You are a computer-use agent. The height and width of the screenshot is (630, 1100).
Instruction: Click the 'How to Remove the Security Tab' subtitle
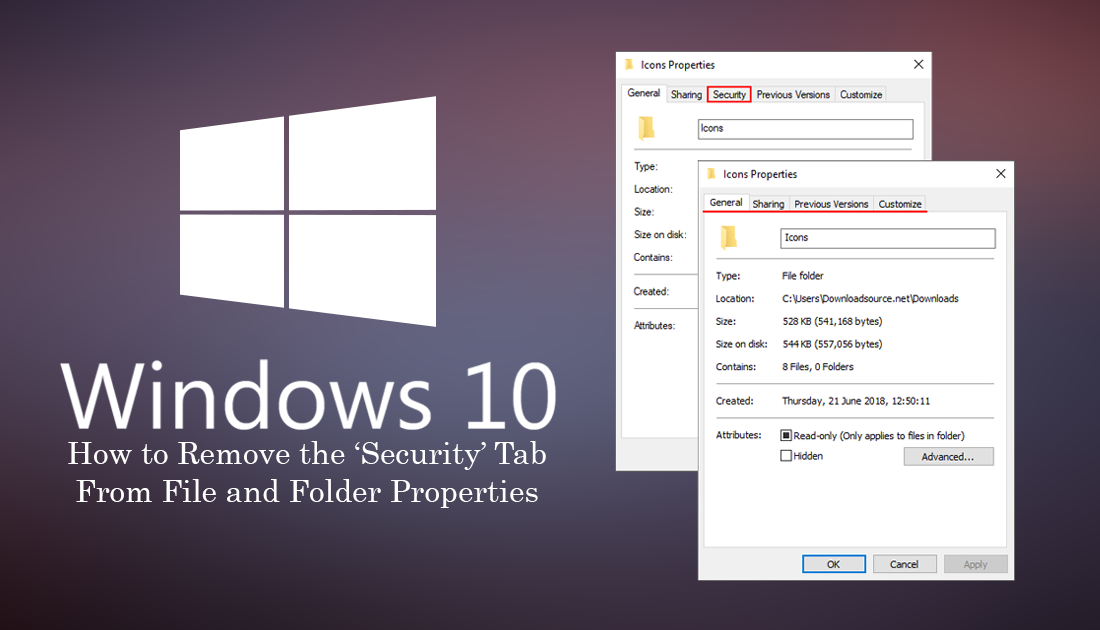[307, 453]
